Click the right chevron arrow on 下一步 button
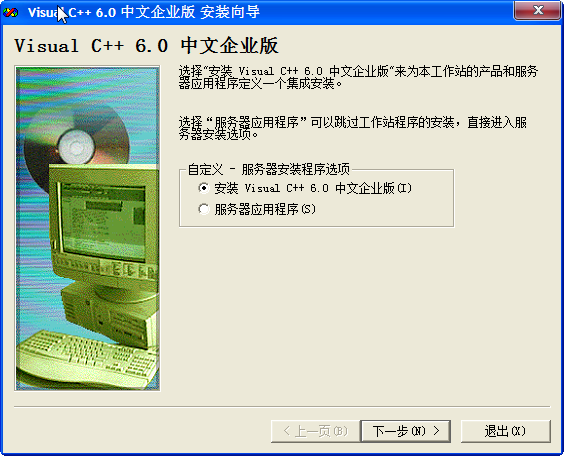 click(436, 430)
